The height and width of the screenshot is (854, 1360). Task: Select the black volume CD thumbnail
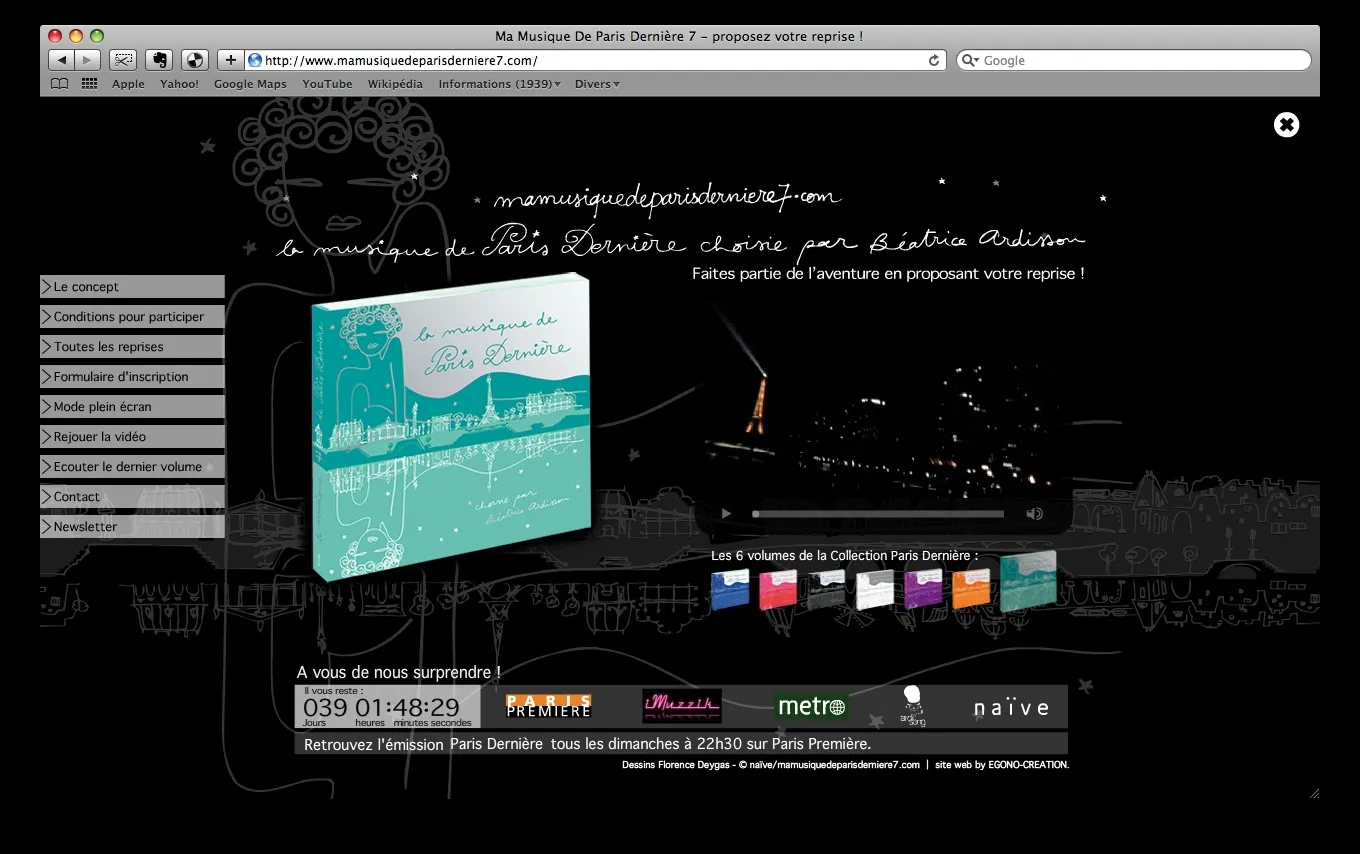point(827,589)
